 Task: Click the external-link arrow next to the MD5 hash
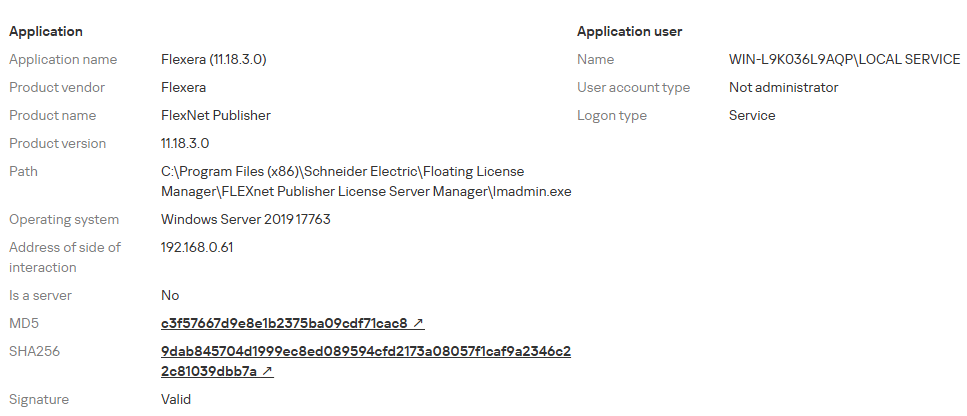pos(418,324)
